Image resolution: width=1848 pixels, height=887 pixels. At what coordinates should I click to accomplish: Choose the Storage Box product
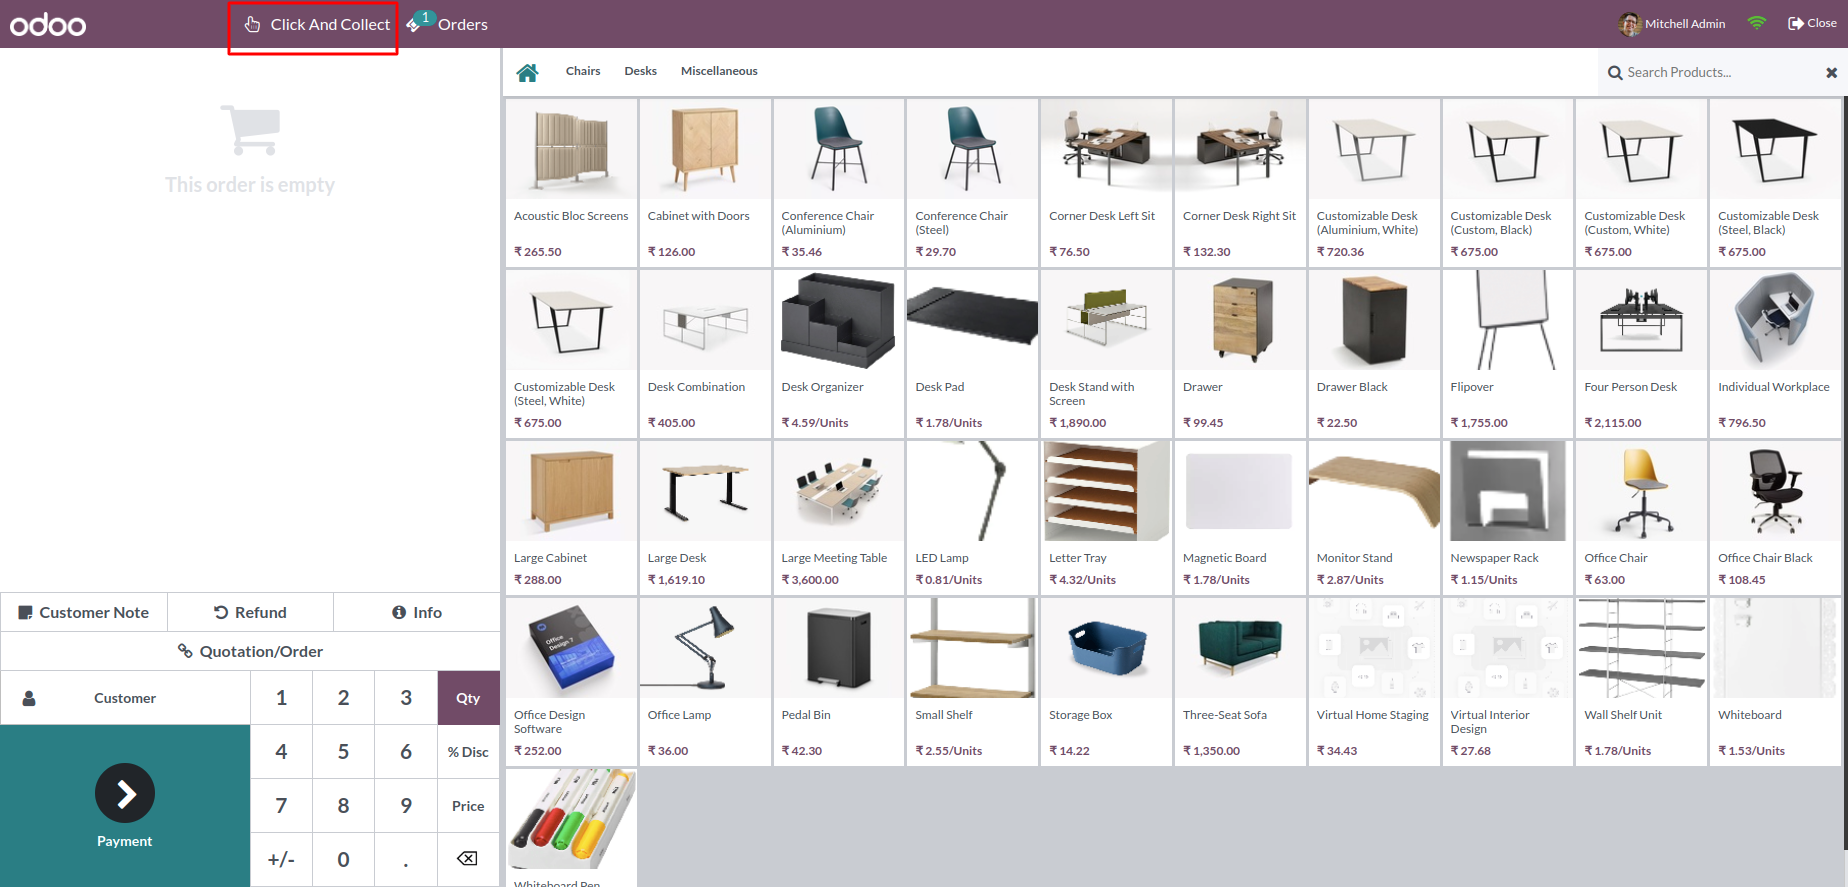click(x=1106, y=681)
